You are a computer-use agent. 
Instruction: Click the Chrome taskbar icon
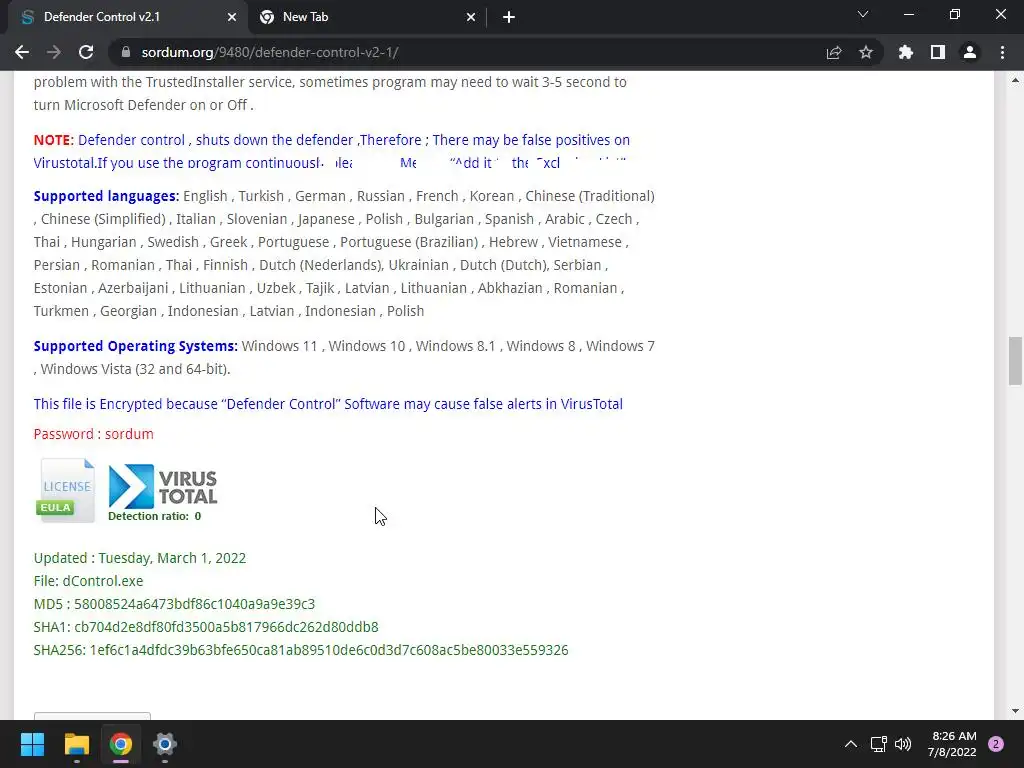[120, 744]
